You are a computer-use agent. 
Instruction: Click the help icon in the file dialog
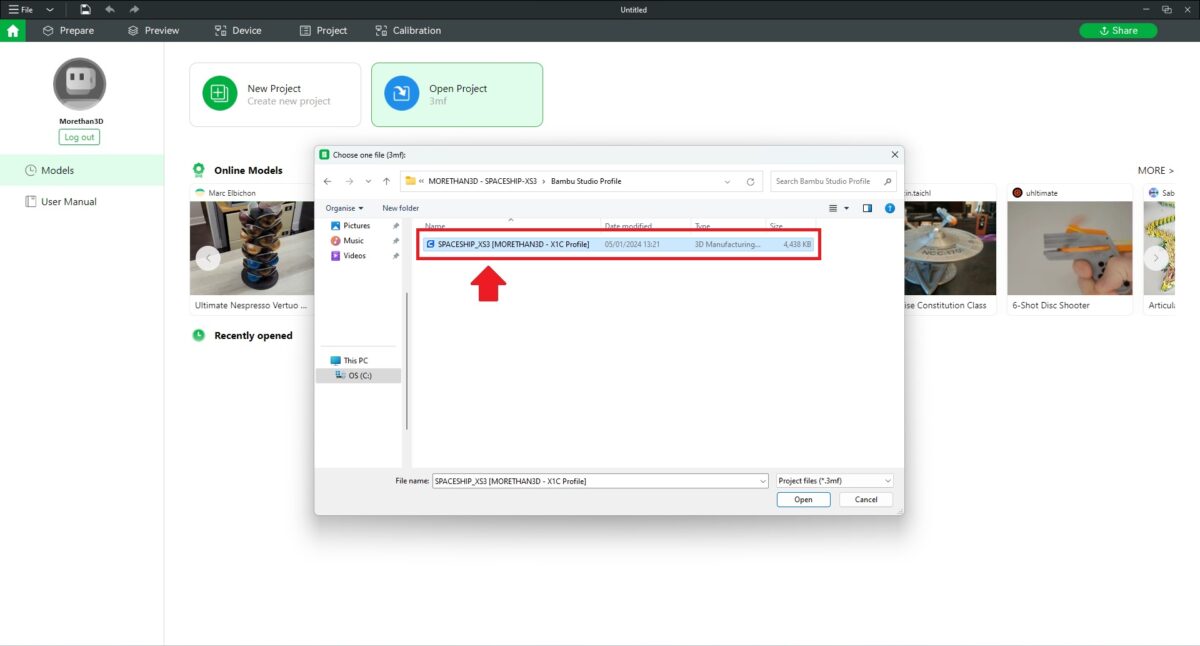(x=889, y=208)
